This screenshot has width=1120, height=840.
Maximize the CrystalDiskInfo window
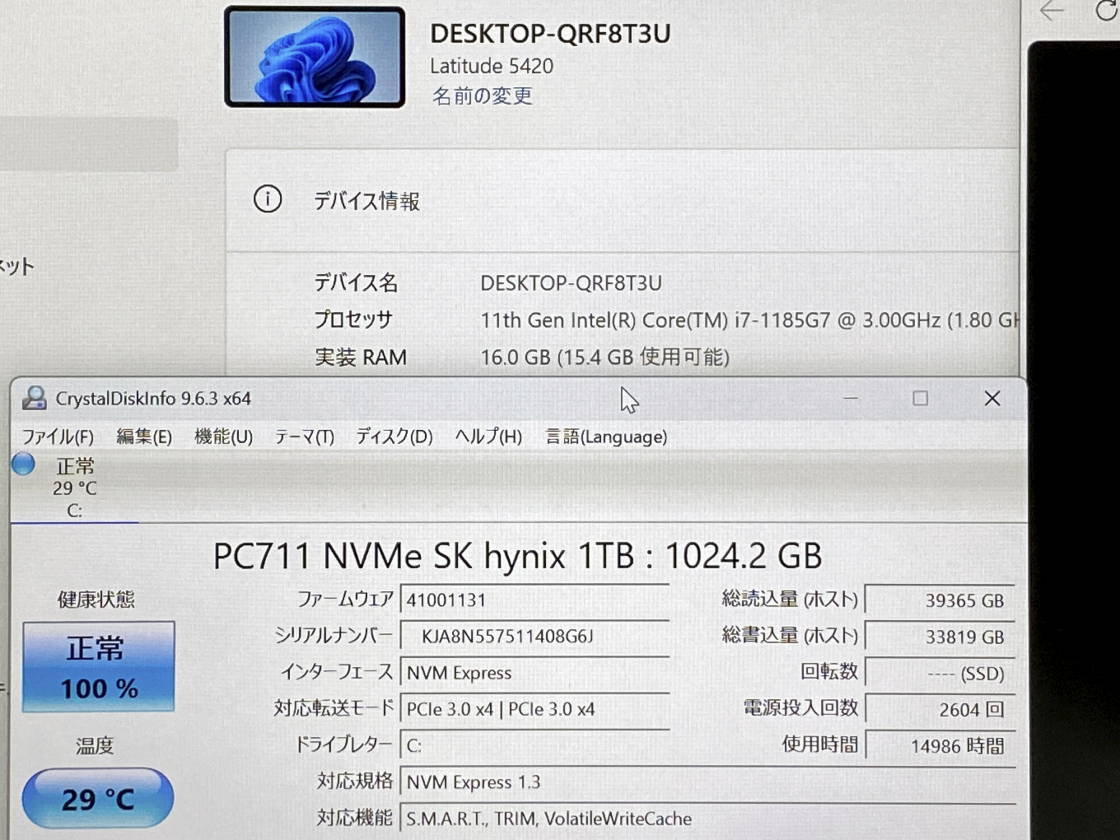click(920, 398)
